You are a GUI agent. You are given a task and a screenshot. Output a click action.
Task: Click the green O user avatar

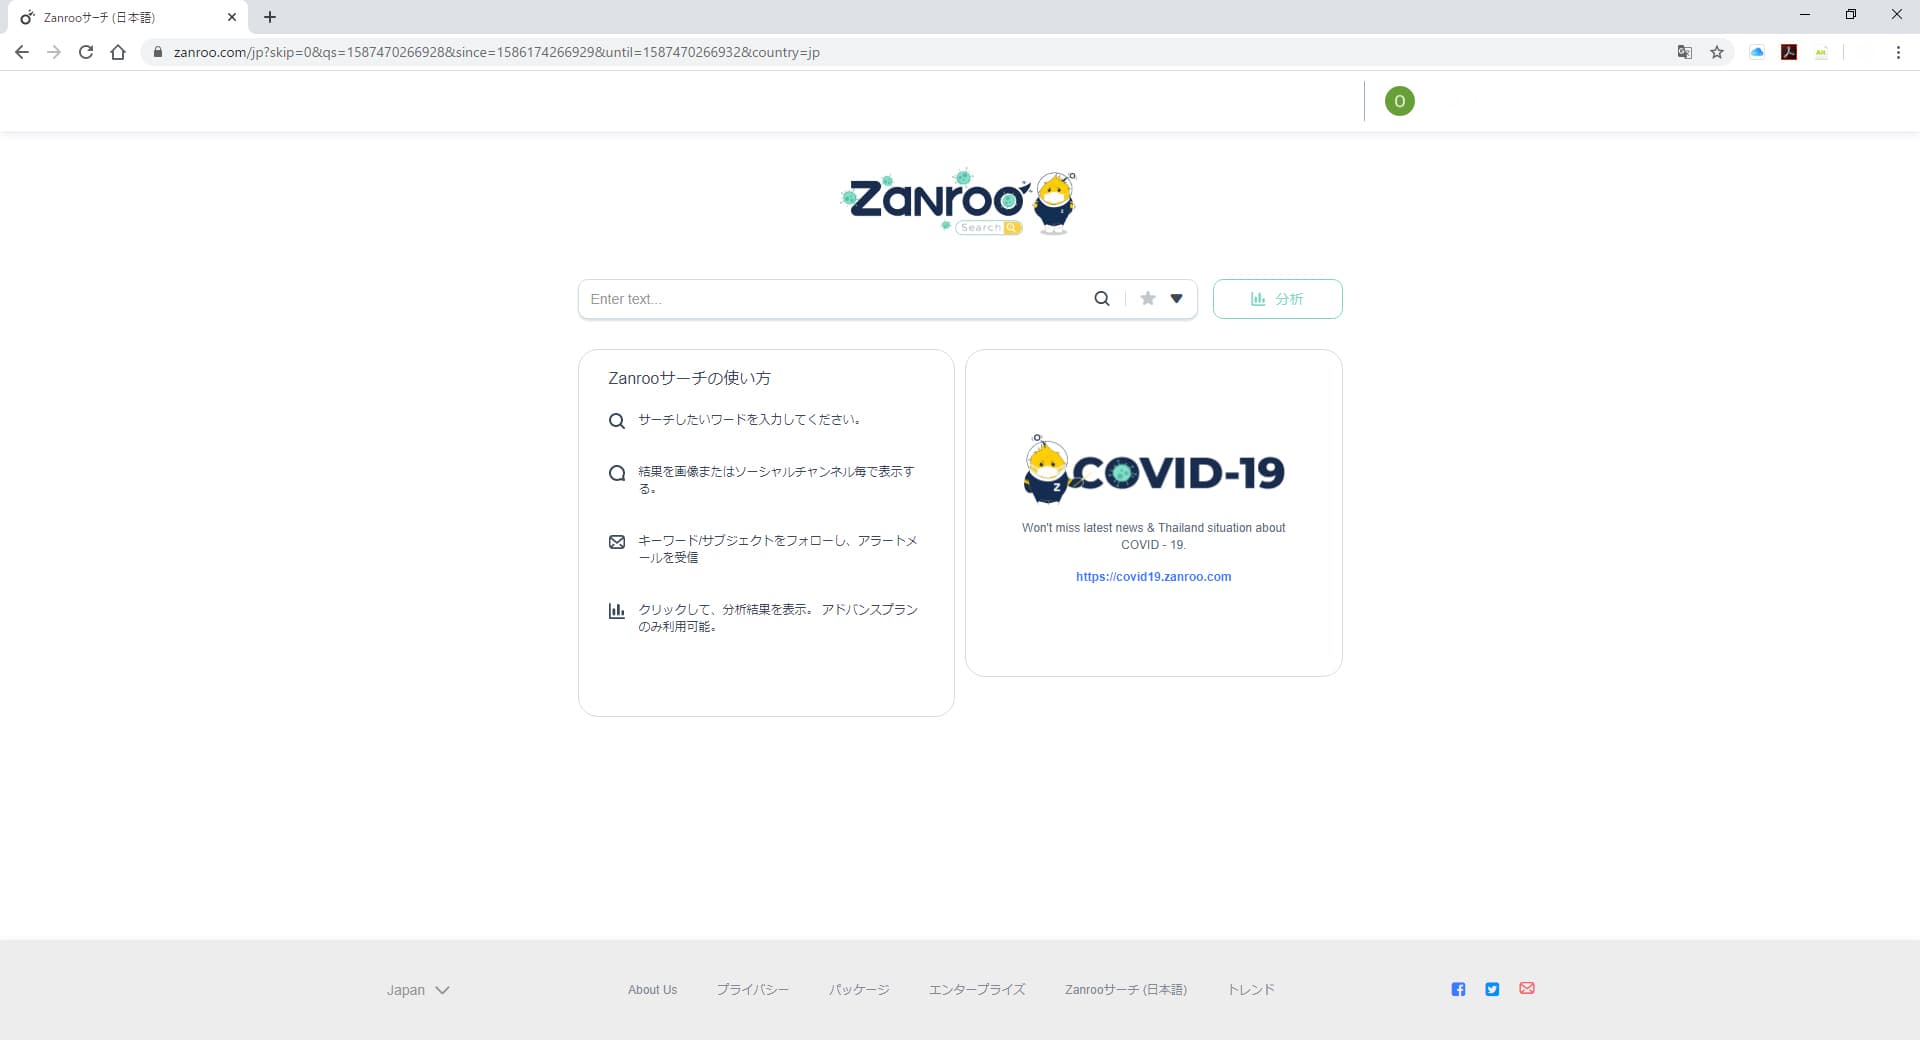[1399, 101]
